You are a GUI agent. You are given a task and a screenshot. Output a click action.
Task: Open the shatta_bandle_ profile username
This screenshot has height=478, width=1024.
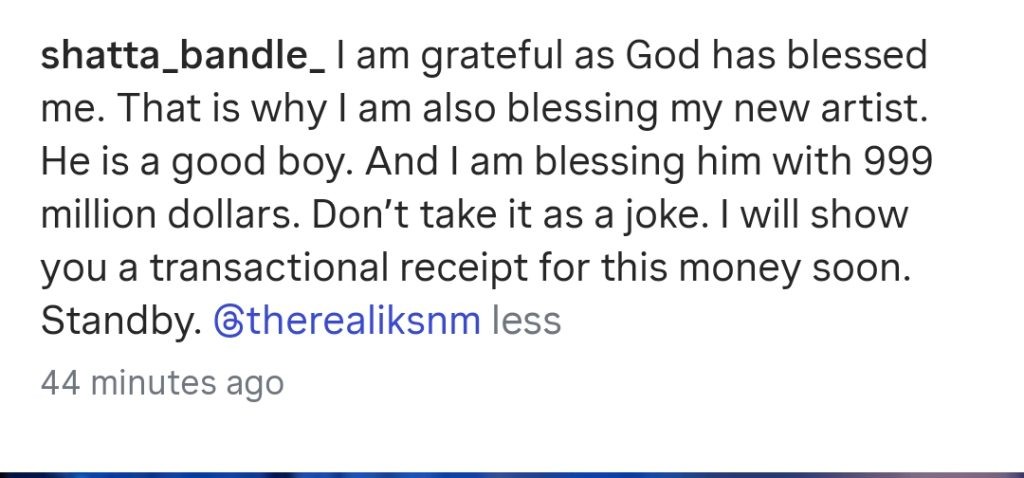(183, 57)
